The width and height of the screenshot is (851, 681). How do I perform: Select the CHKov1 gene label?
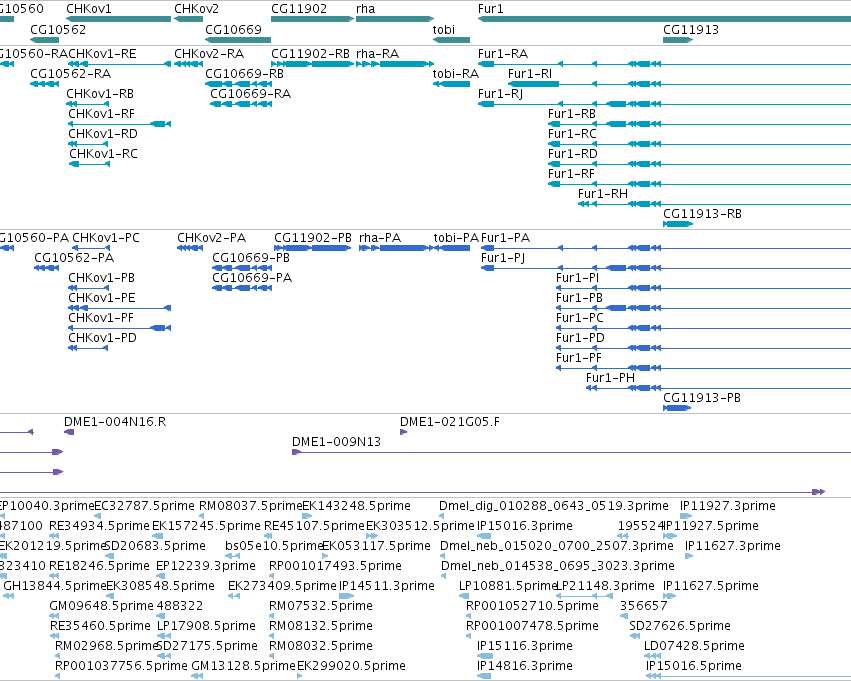coord(88,9)
